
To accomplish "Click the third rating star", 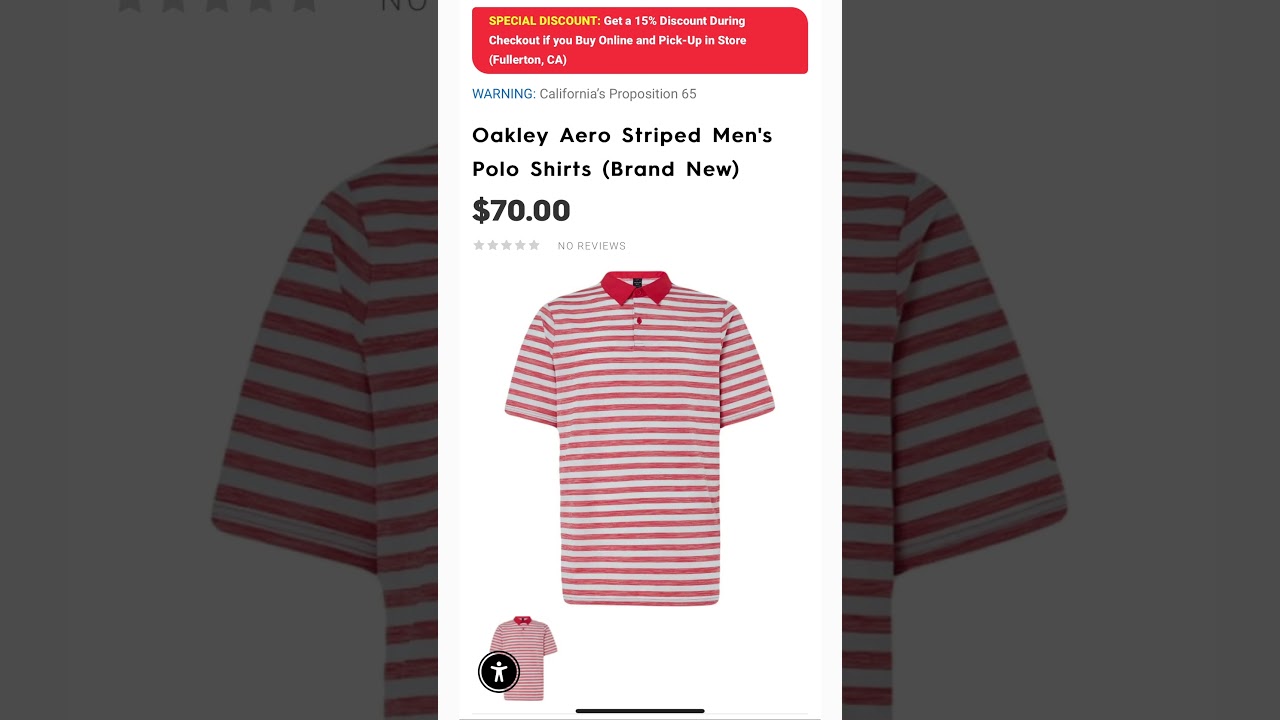I will coord(506,245).
